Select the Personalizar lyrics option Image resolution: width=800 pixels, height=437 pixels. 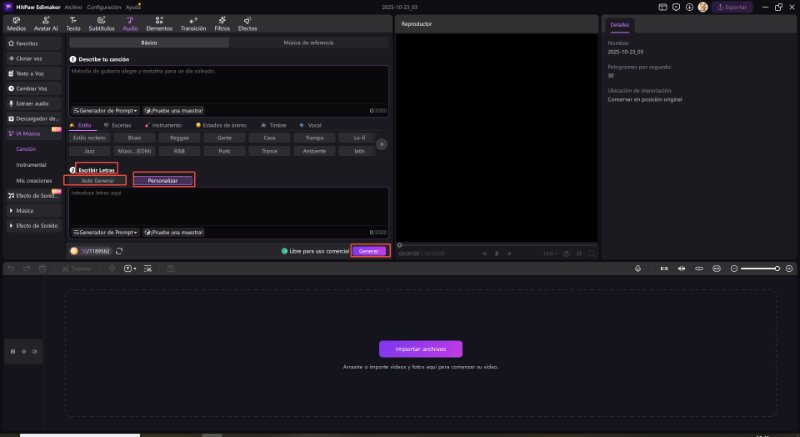[163, 180]
